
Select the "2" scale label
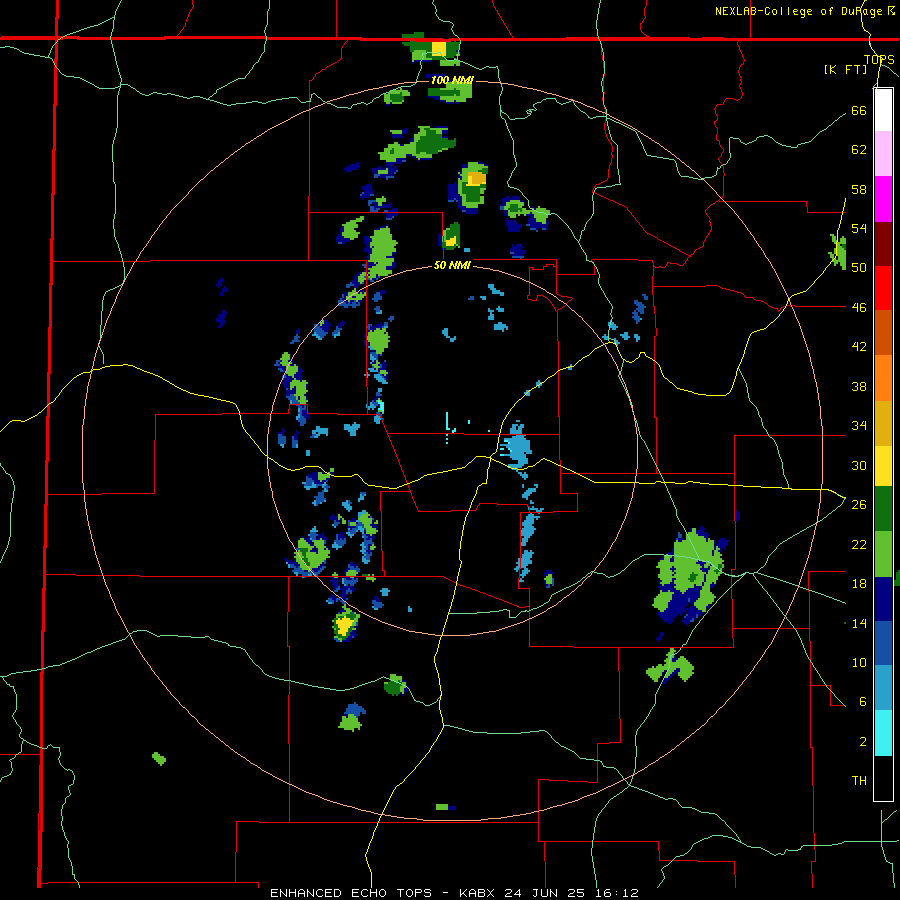pyautogui.click(x=863, y=742)
